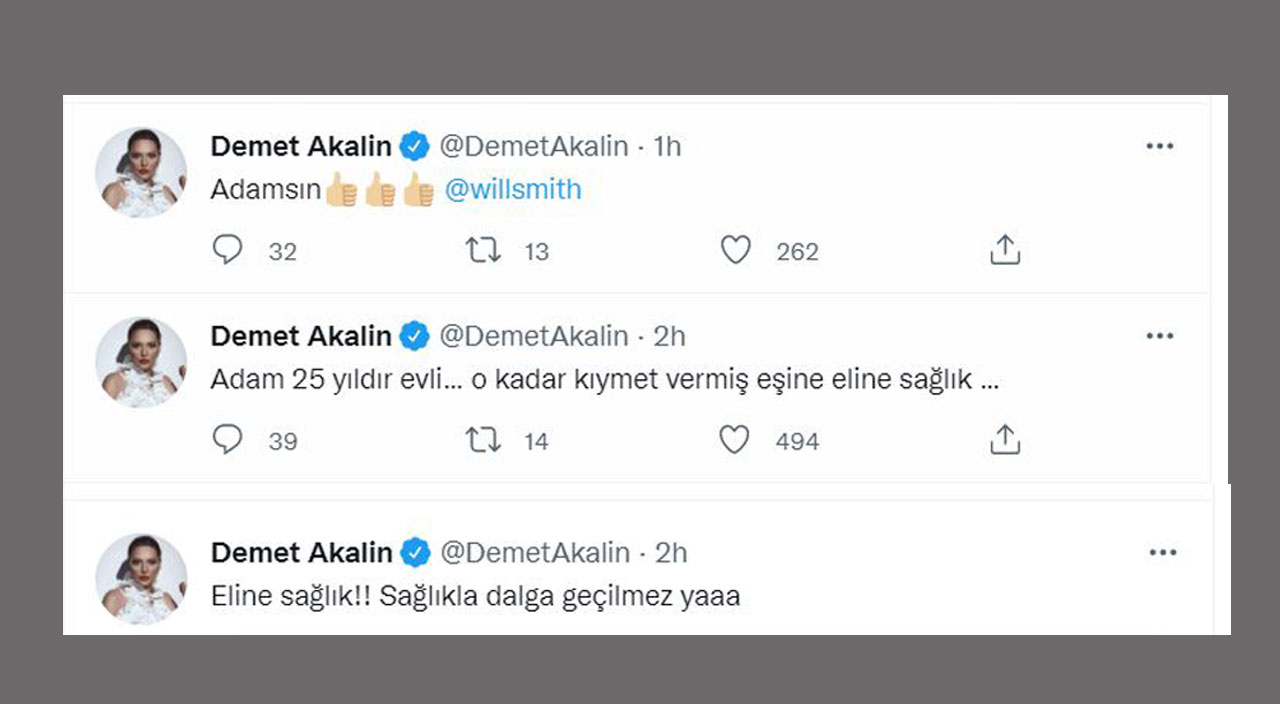Select the retweet icon showing 14 retweets
Screen dimensions: 1280x704
pos(483,440)
